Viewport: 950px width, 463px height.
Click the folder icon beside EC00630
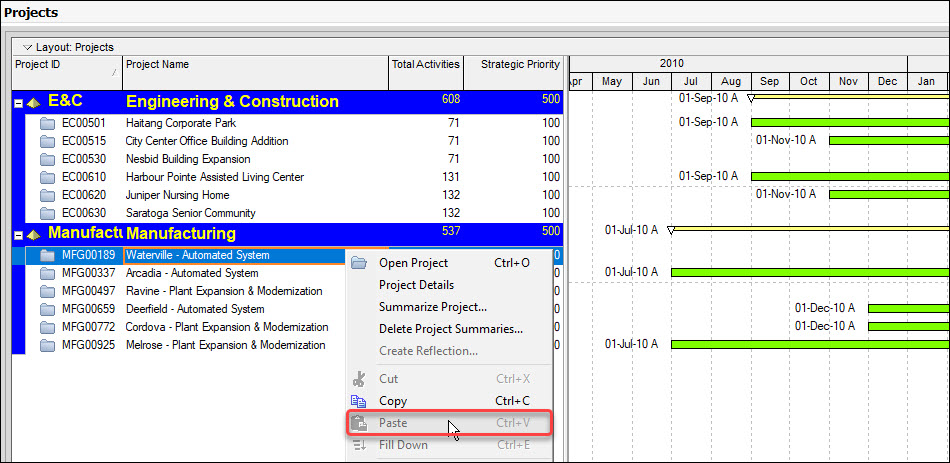[x=47, y=213]
